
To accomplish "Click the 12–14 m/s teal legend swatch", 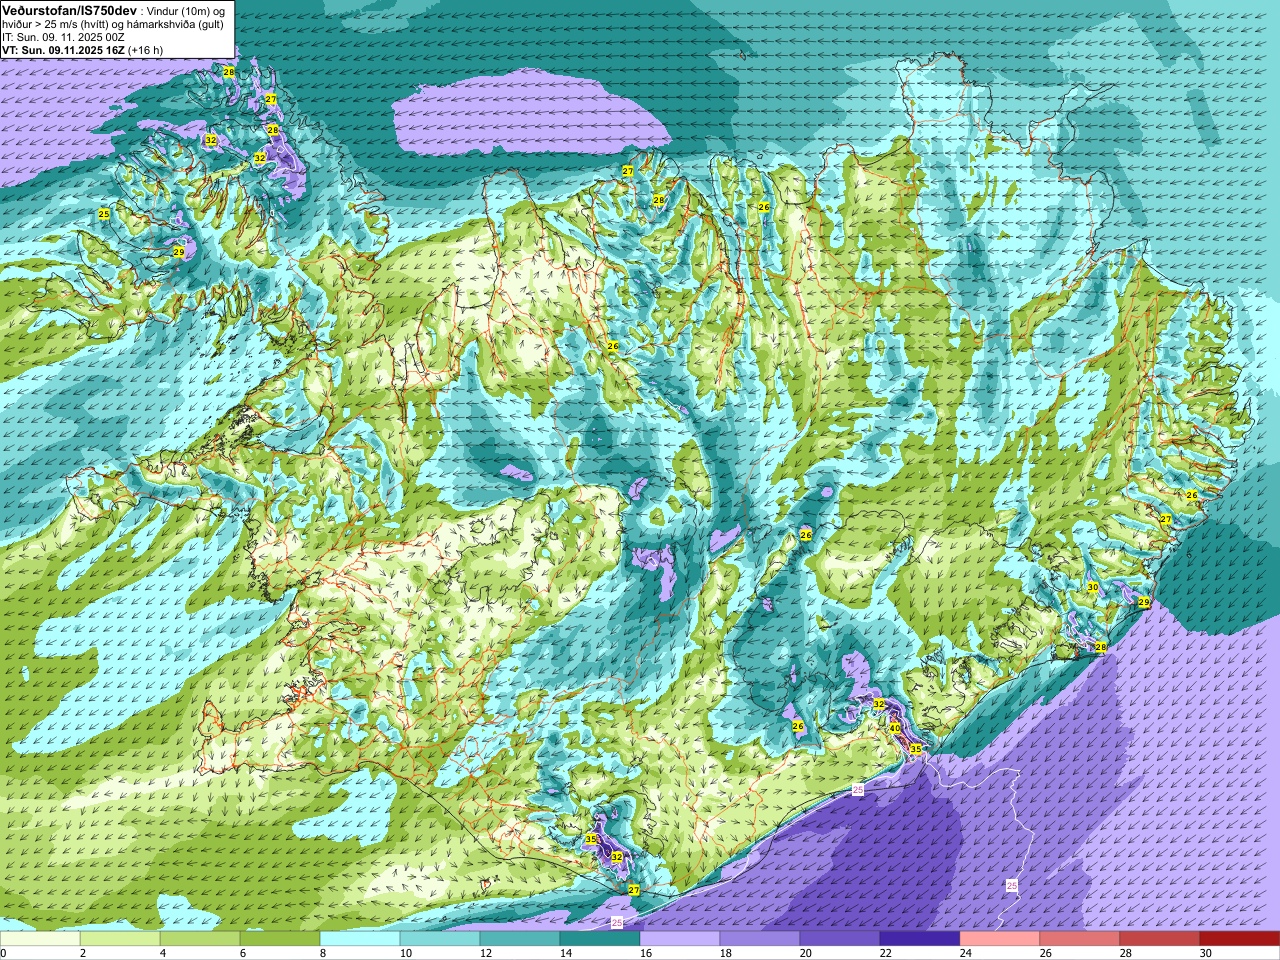I will [x=520, y=939].
